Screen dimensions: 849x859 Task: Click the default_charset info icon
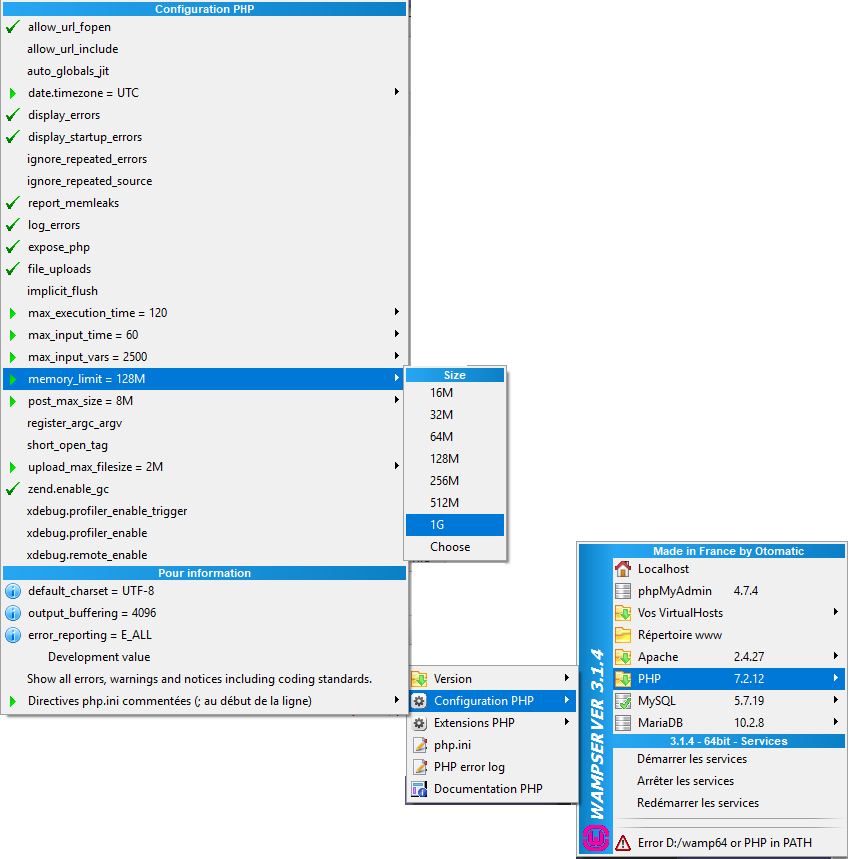pos(13,591)
